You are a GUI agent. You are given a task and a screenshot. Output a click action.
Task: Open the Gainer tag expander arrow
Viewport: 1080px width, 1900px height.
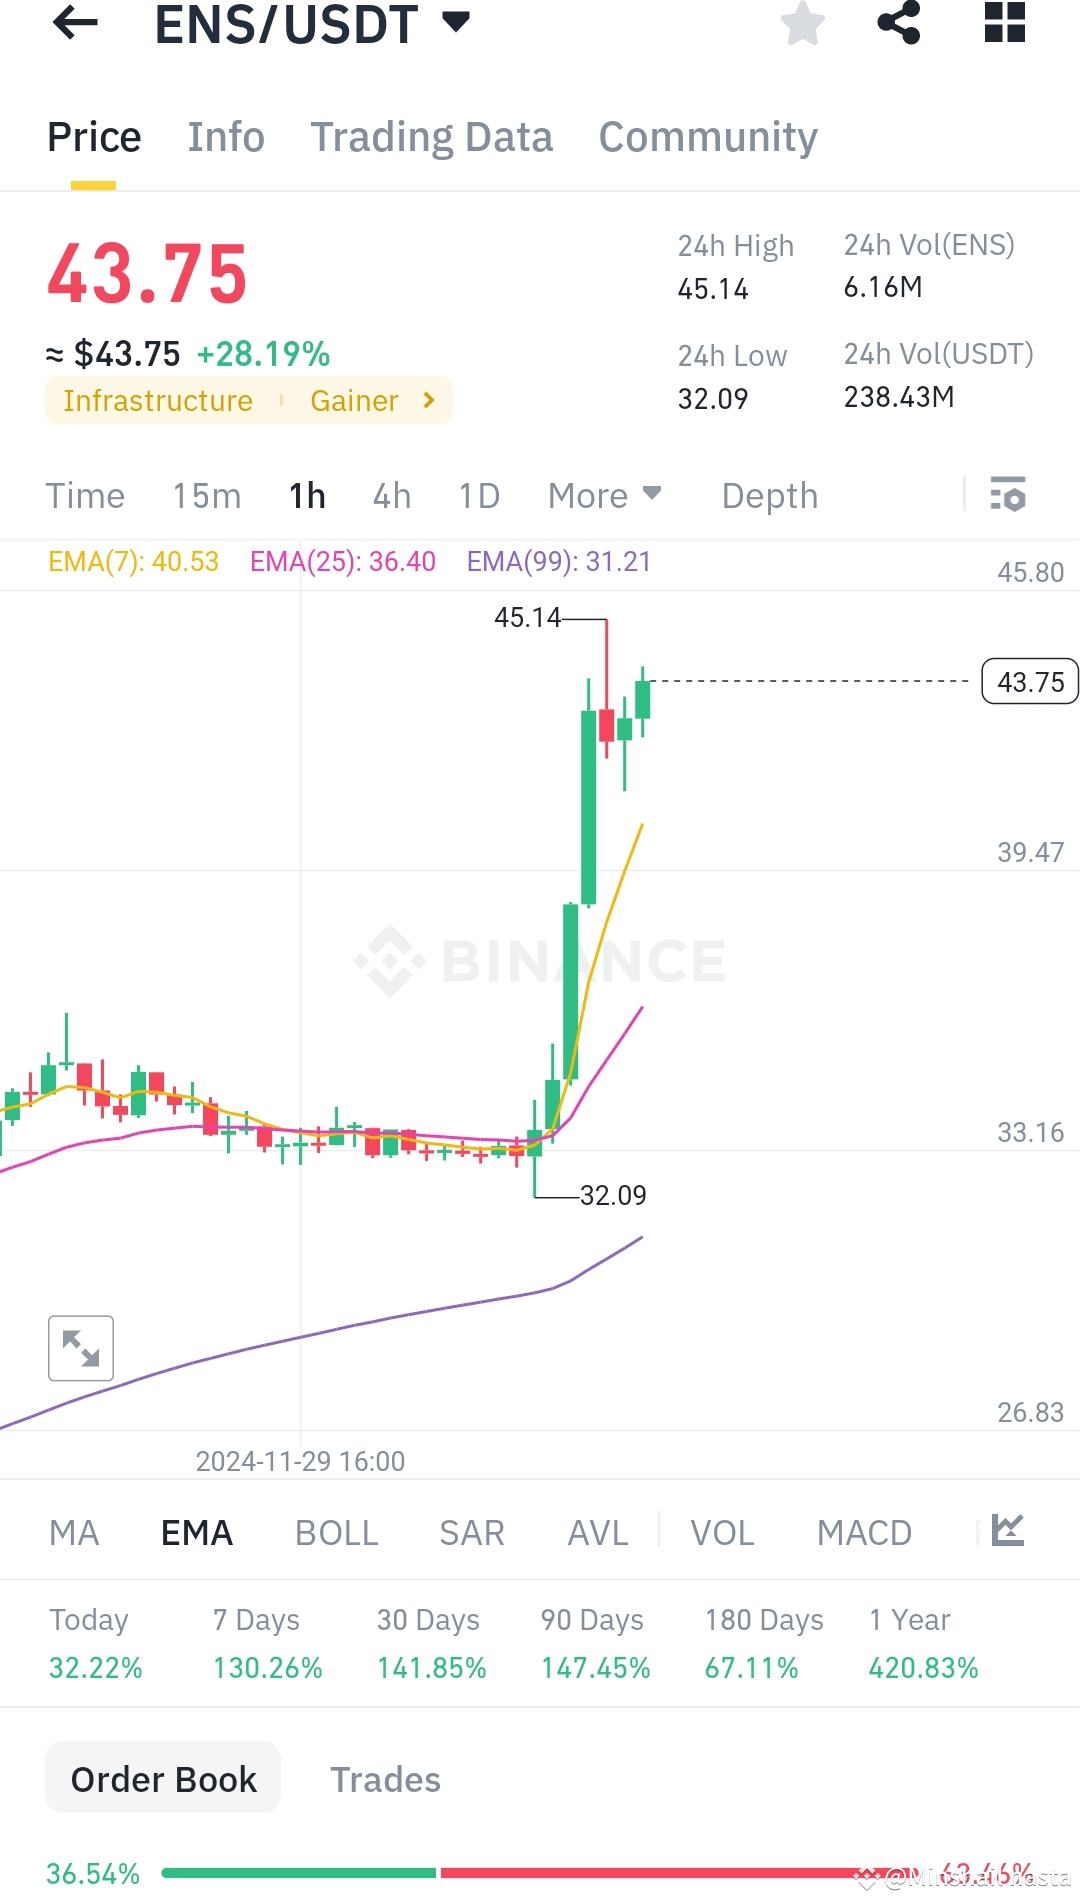pyautogui.click(x=428, y=400)
